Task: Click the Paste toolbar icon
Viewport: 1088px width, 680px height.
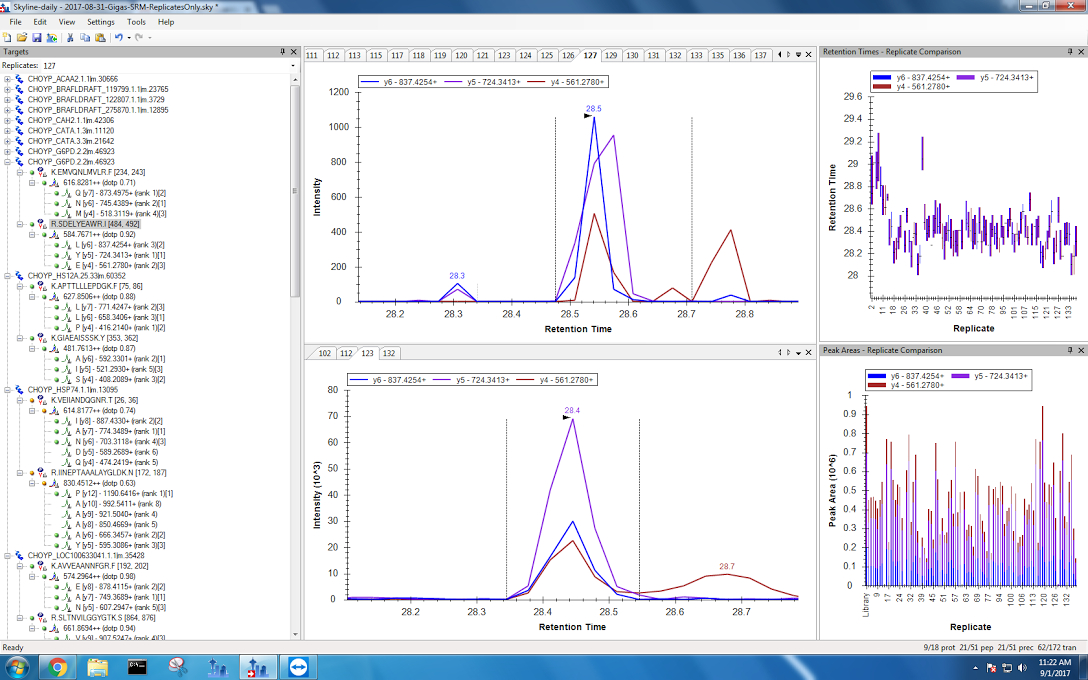Action: pyautogui.click(x=99, y=37)
